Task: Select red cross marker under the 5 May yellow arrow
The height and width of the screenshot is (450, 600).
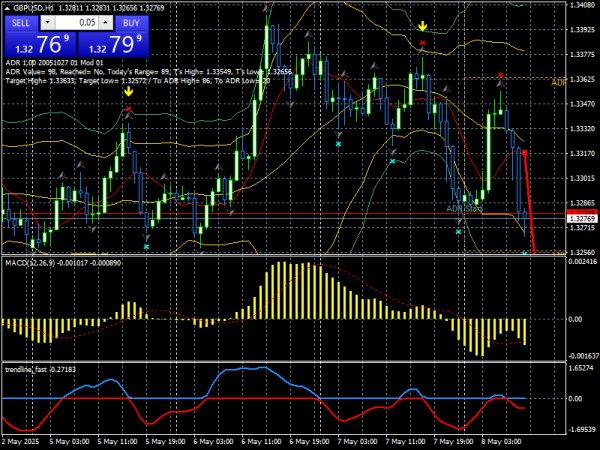Action: 129,109
